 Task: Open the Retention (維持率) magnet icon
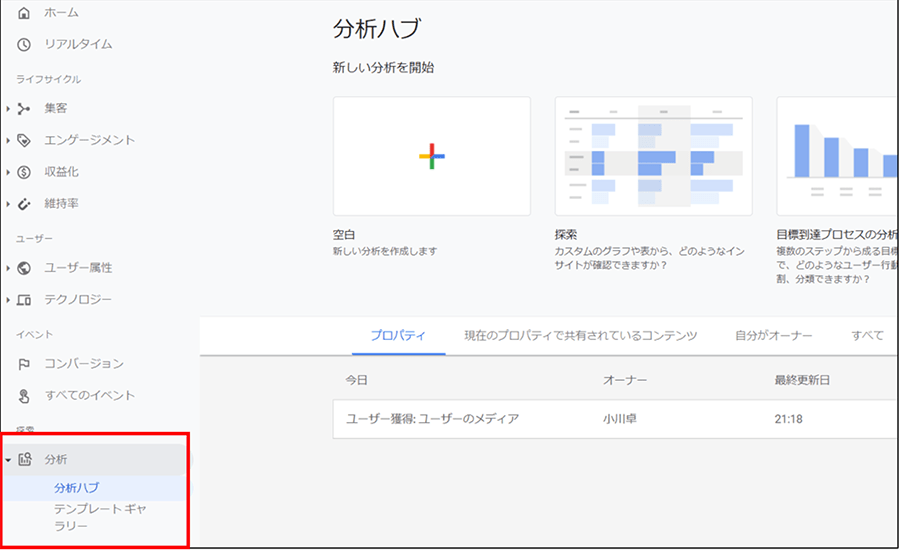pyautogui.click(x=25, y=204)
